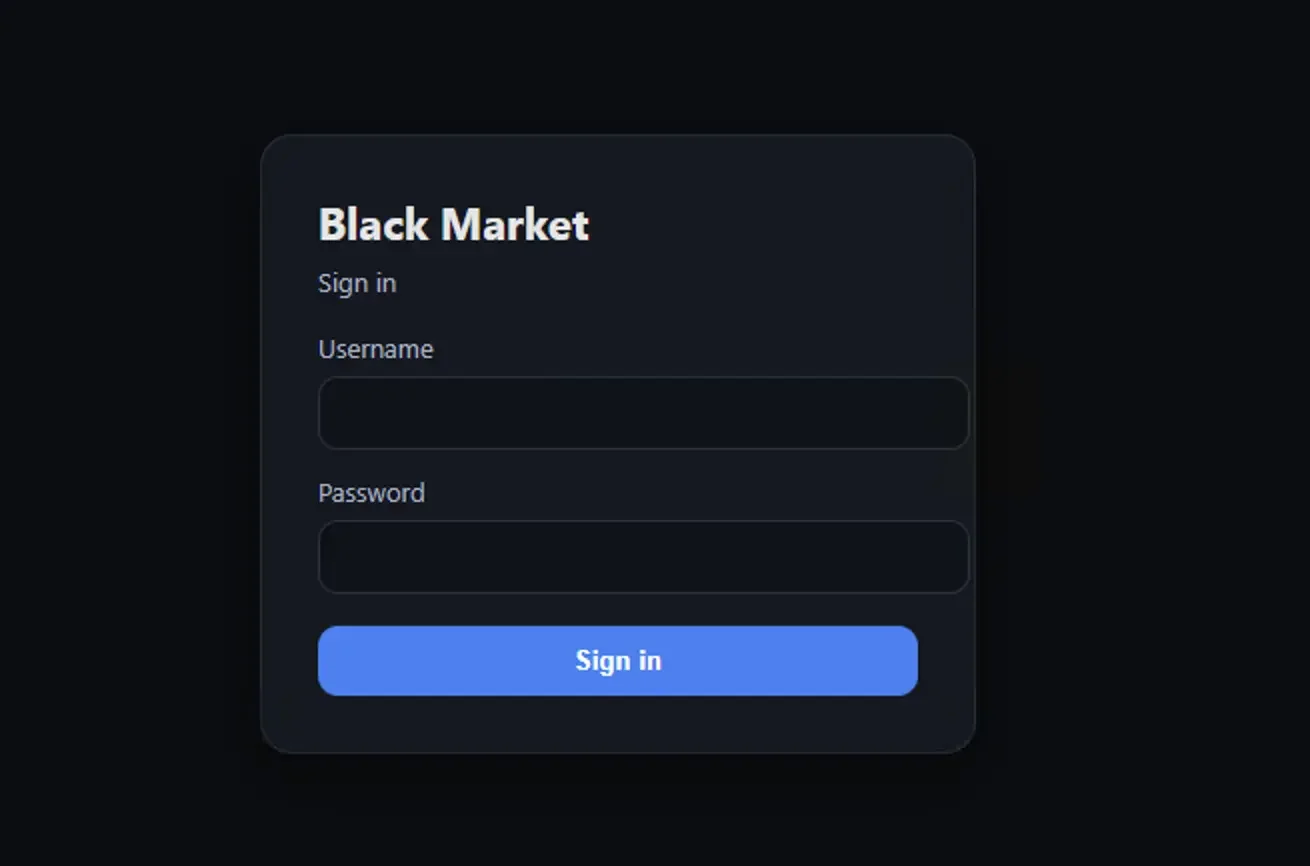Select the Black Market heading
The image size is (1310, 866).
click(454, 224)
